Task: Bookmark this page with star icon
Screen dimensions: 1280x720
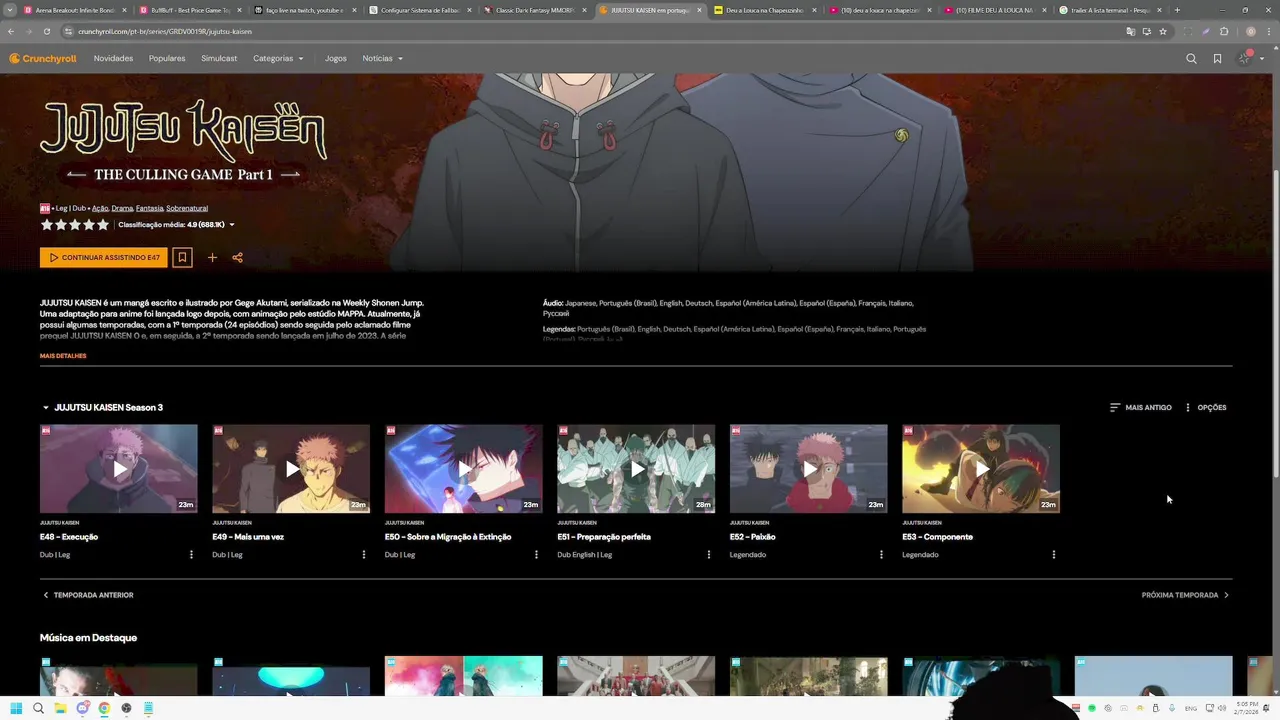Action: (x=1163, y=31)
